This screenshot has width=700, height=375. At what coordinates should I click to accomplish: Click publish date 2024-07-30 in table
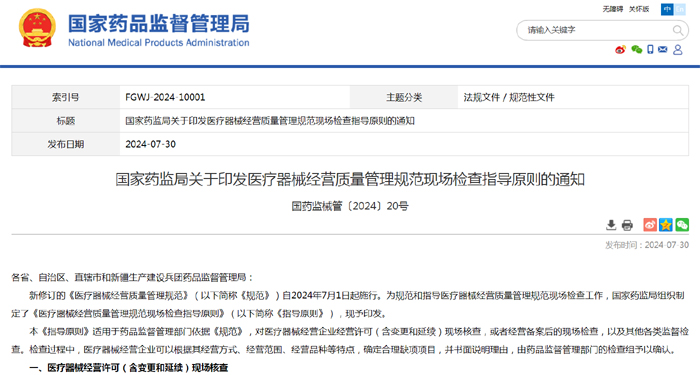[150, 144]
